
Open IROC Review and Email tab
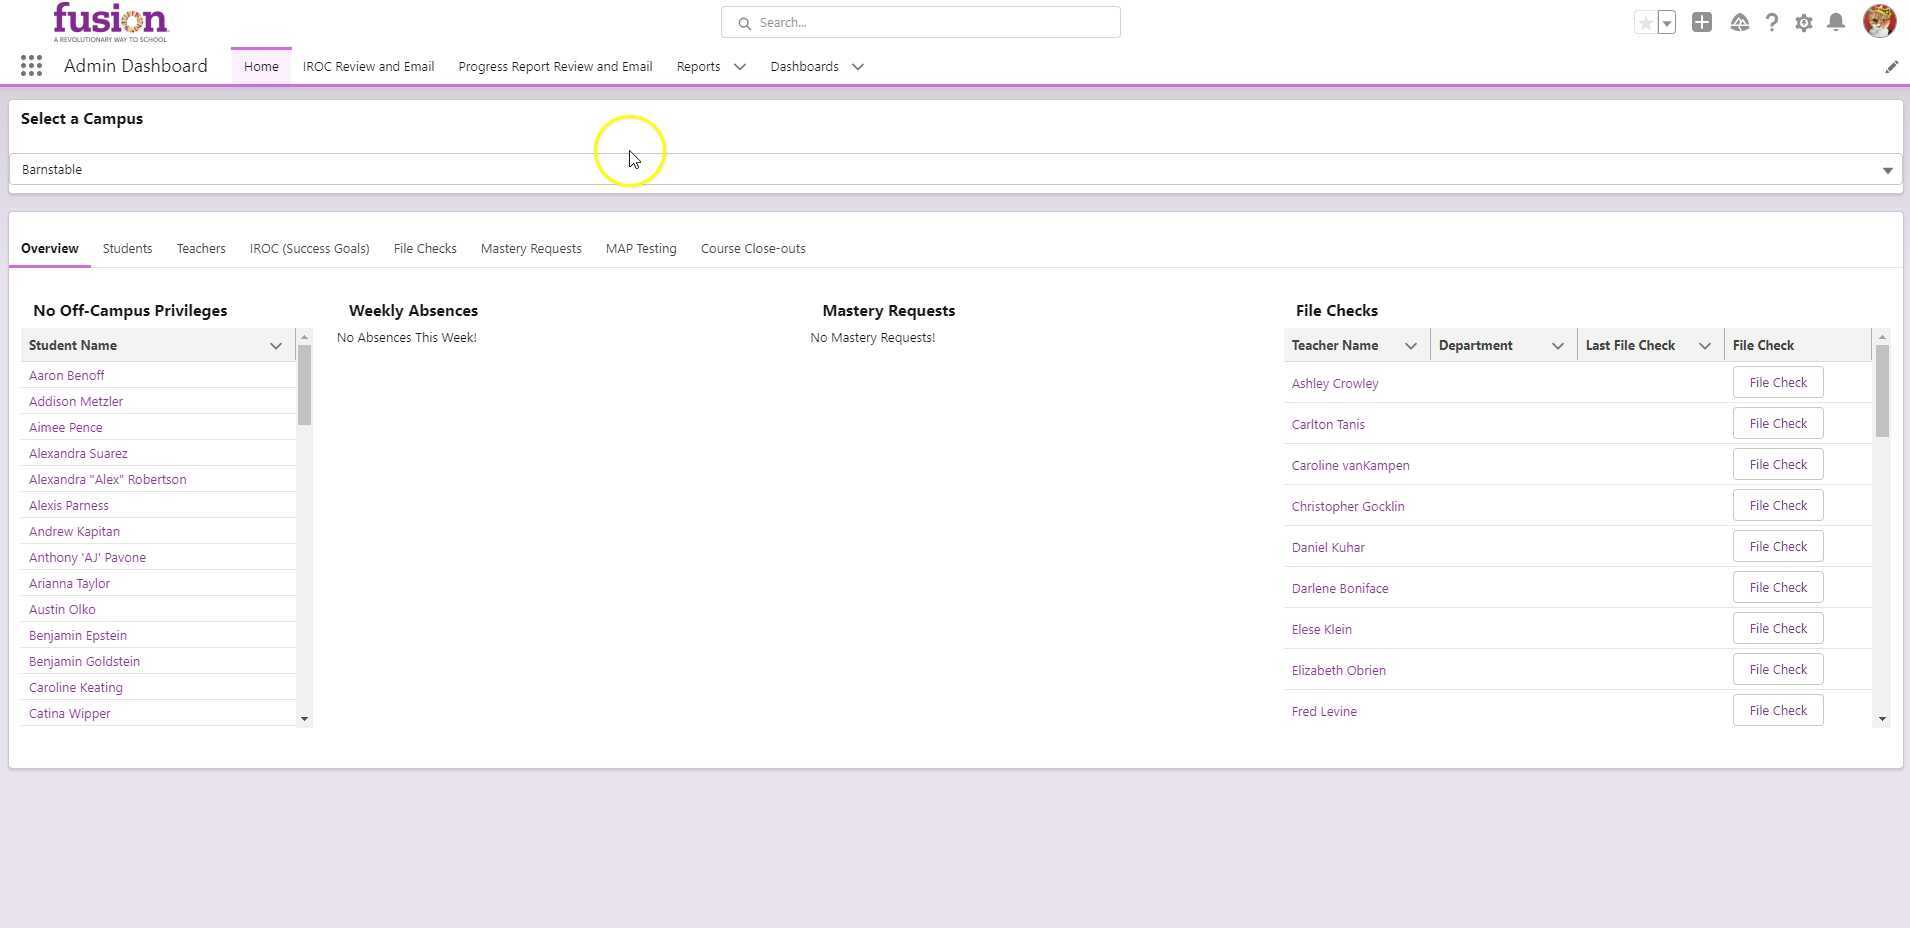coord(368,67)
